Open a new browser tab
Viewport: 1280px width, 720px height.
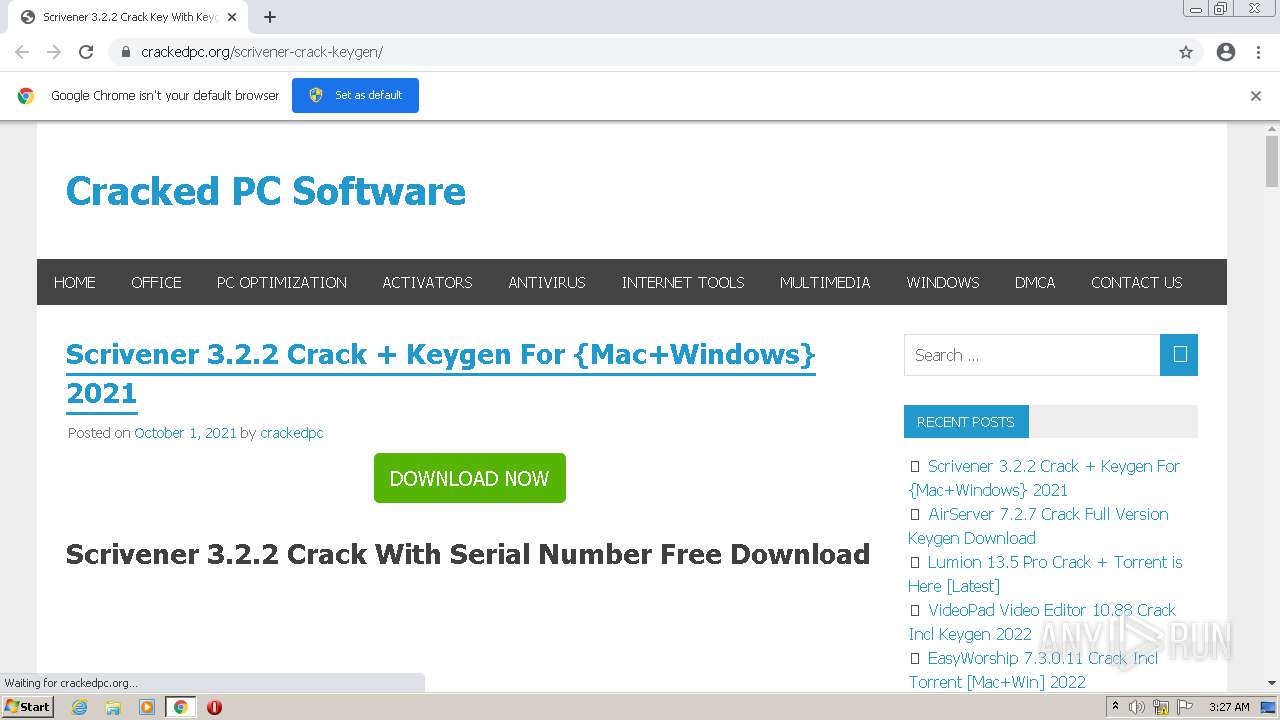270,17
